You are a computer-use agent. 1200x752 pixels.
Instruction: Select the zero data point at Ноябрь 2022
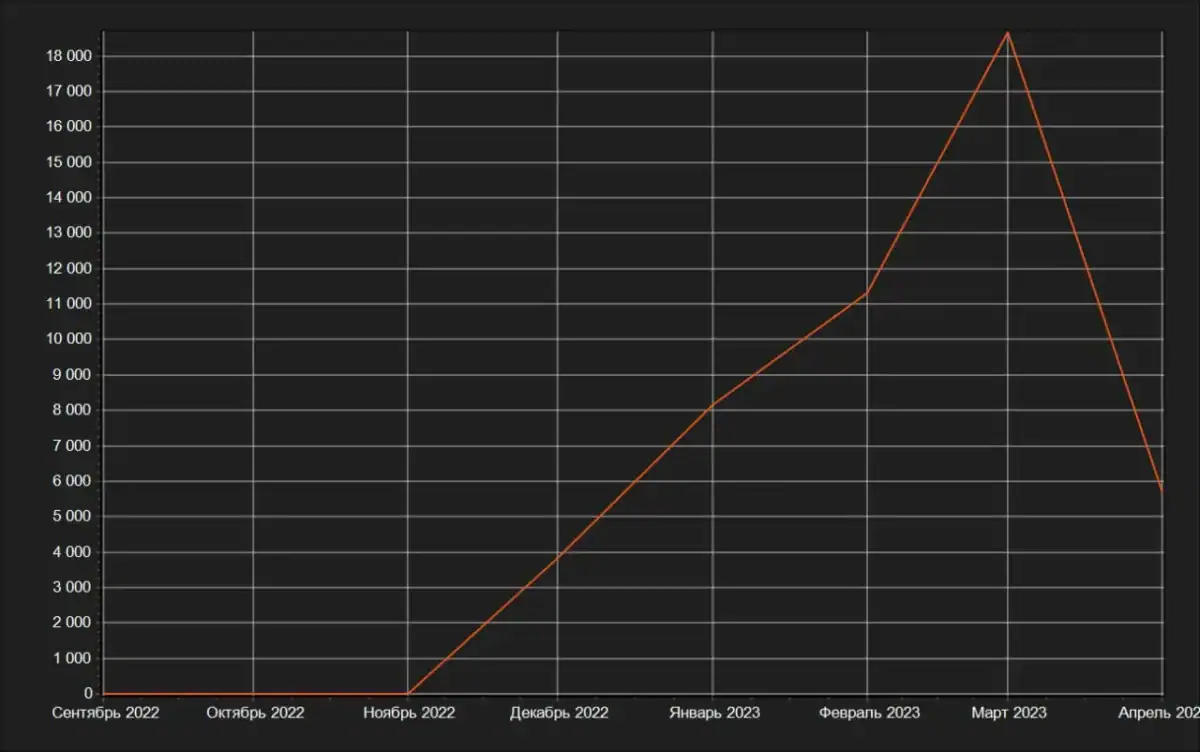(x=408, y=693)
